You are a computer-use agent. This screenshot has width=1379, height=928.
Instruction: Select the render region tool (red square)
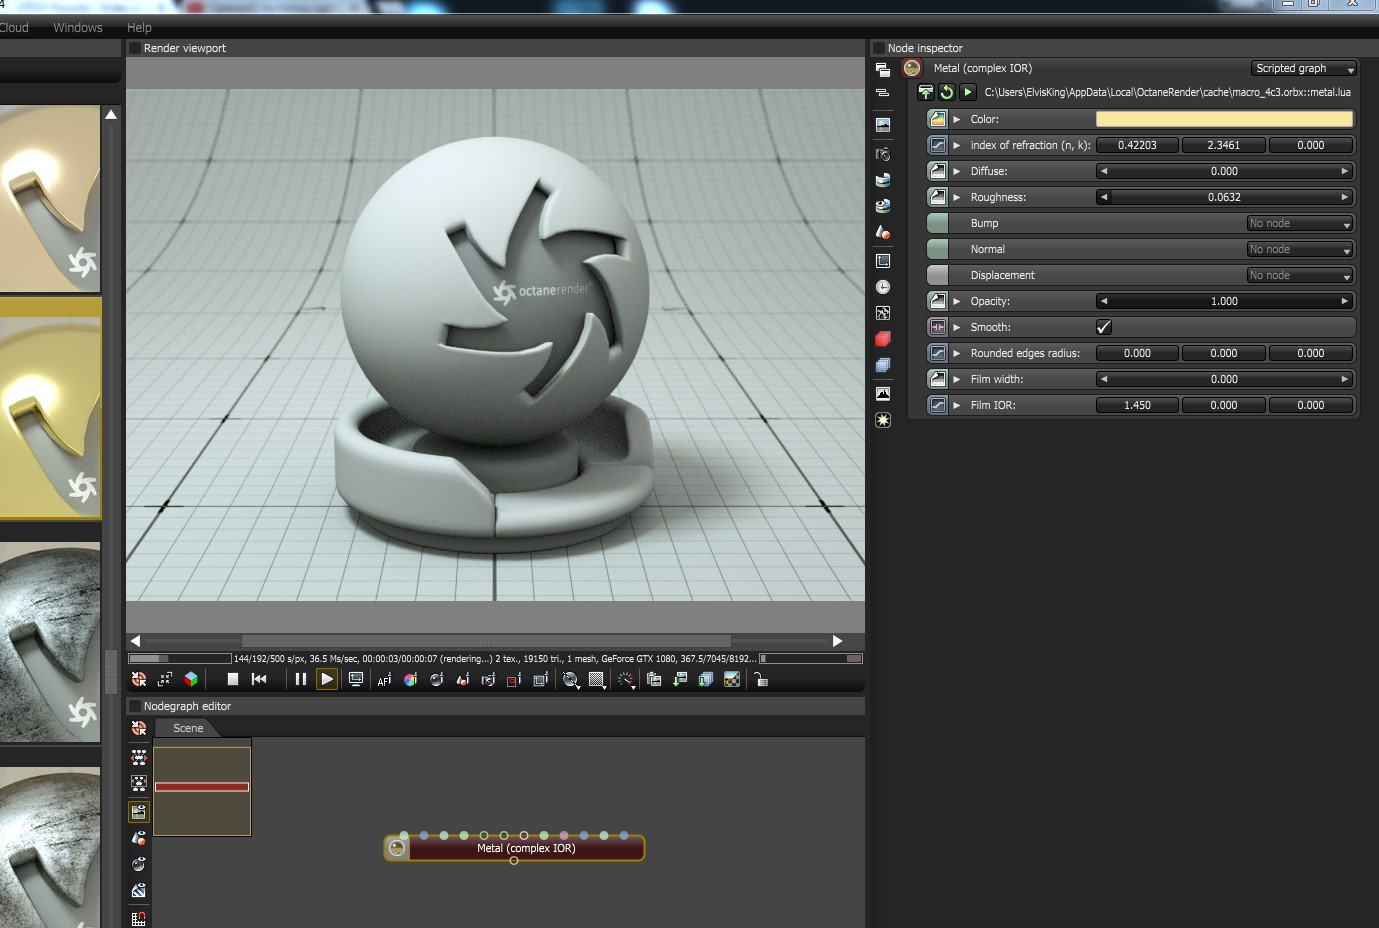point(514,680)
